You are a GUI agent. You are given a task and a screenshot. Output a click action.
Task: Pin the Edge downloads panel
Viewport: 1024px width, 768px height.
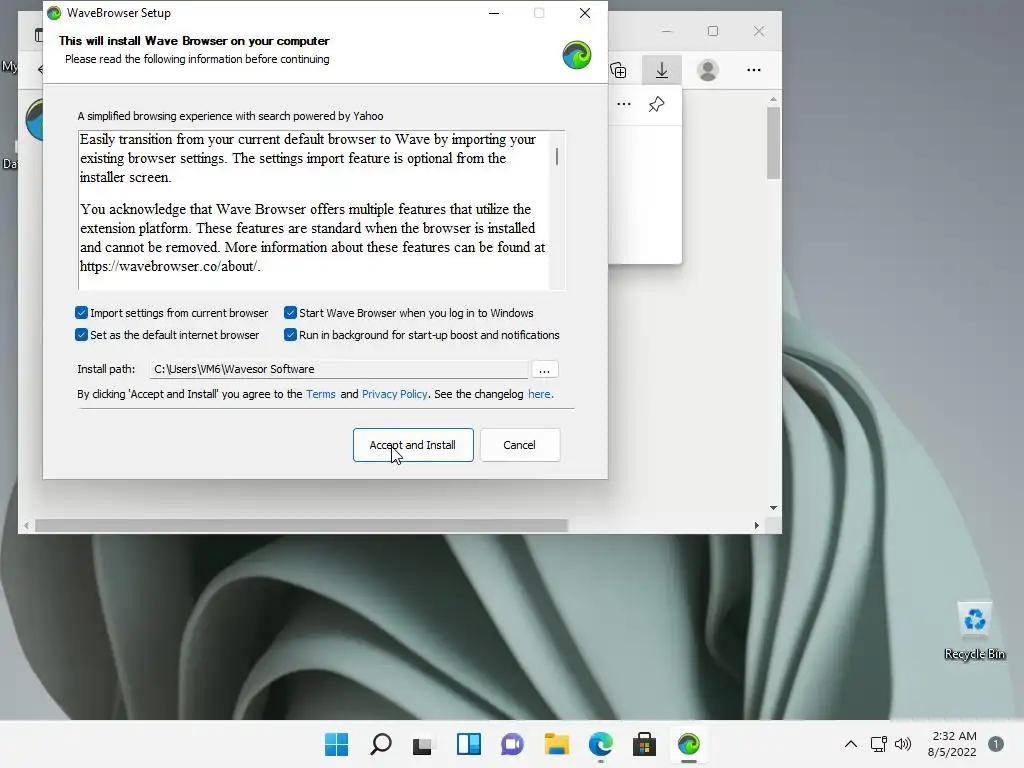656,104
